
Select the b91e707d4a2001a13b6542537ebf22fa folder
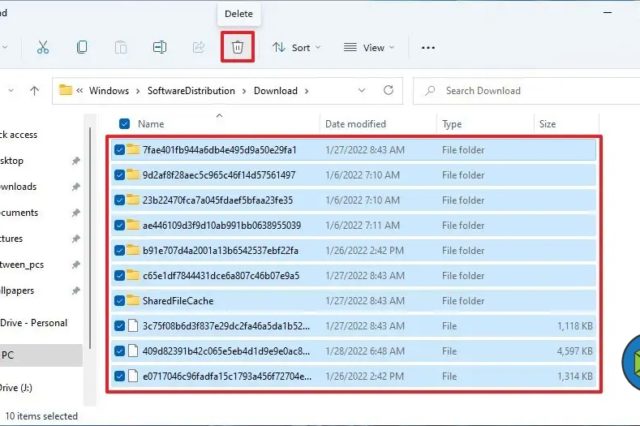221,250
